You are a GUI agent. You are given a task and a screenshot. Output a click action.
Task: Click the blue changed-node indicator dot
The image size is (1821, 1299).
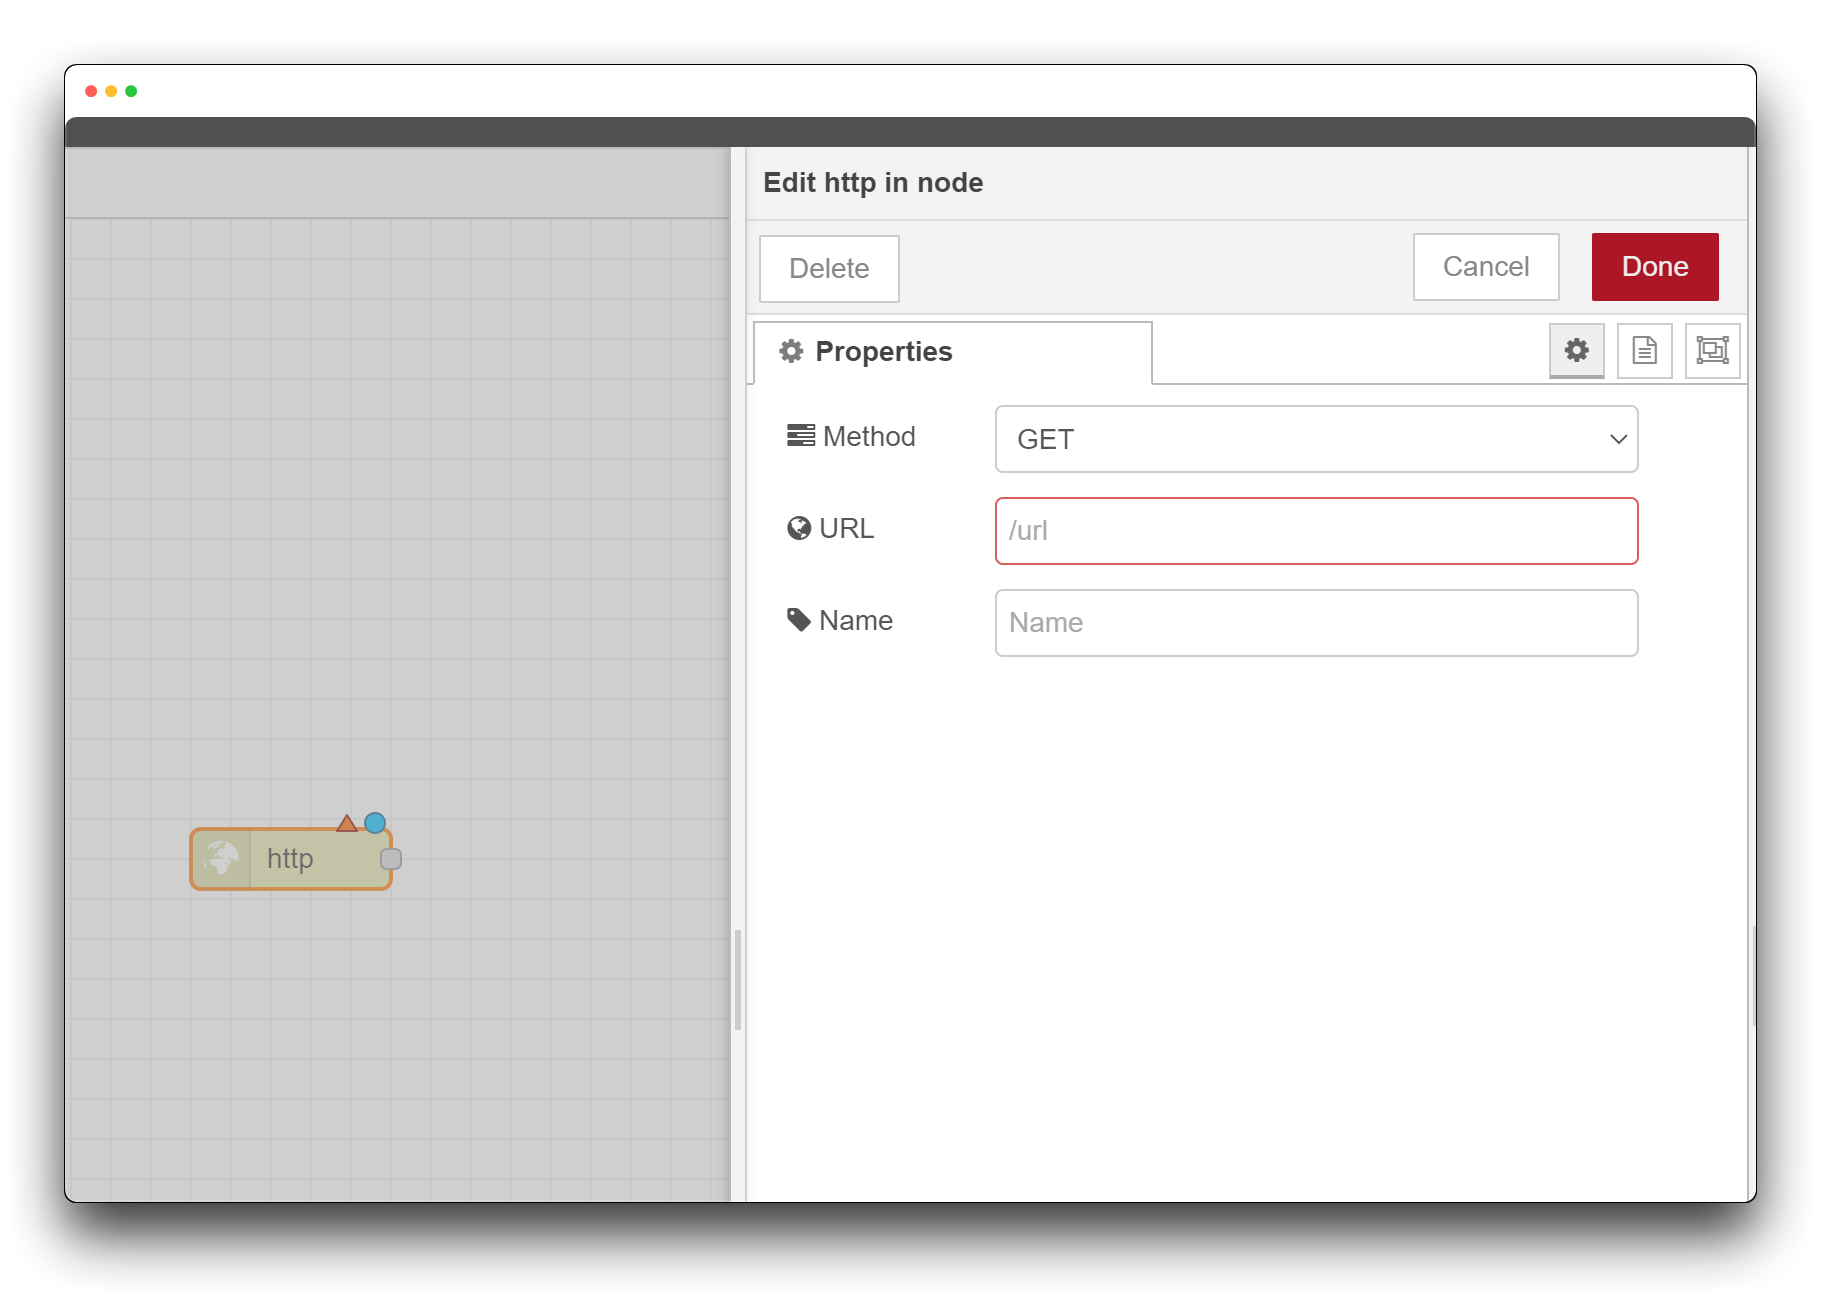click(x=375, y=823)
